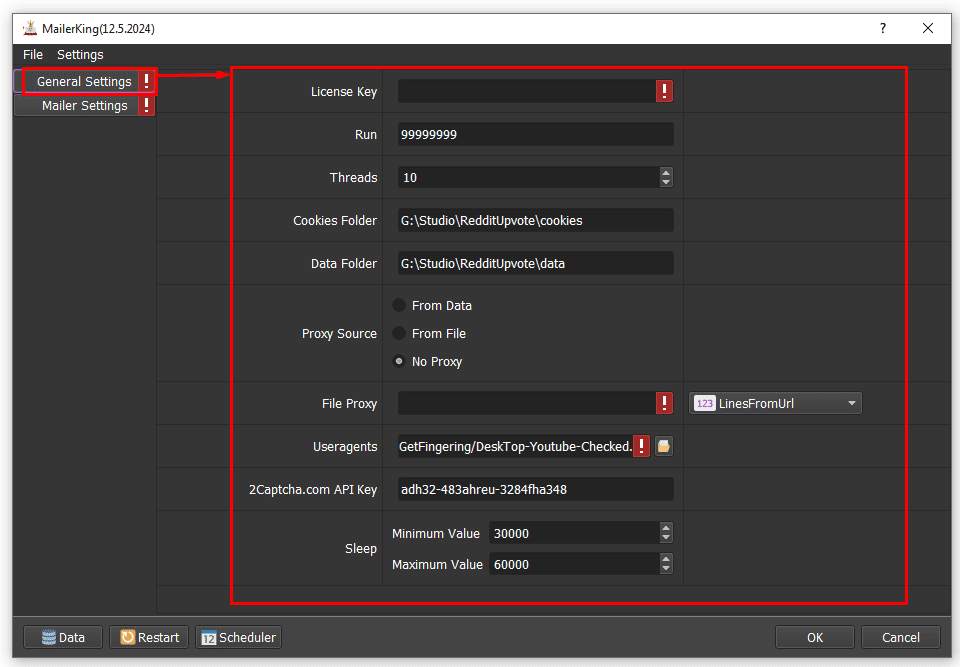This screenshot has height=667, width=960.
Task: Click the MailerKing app icon in title bar
Action: point(29,28)
